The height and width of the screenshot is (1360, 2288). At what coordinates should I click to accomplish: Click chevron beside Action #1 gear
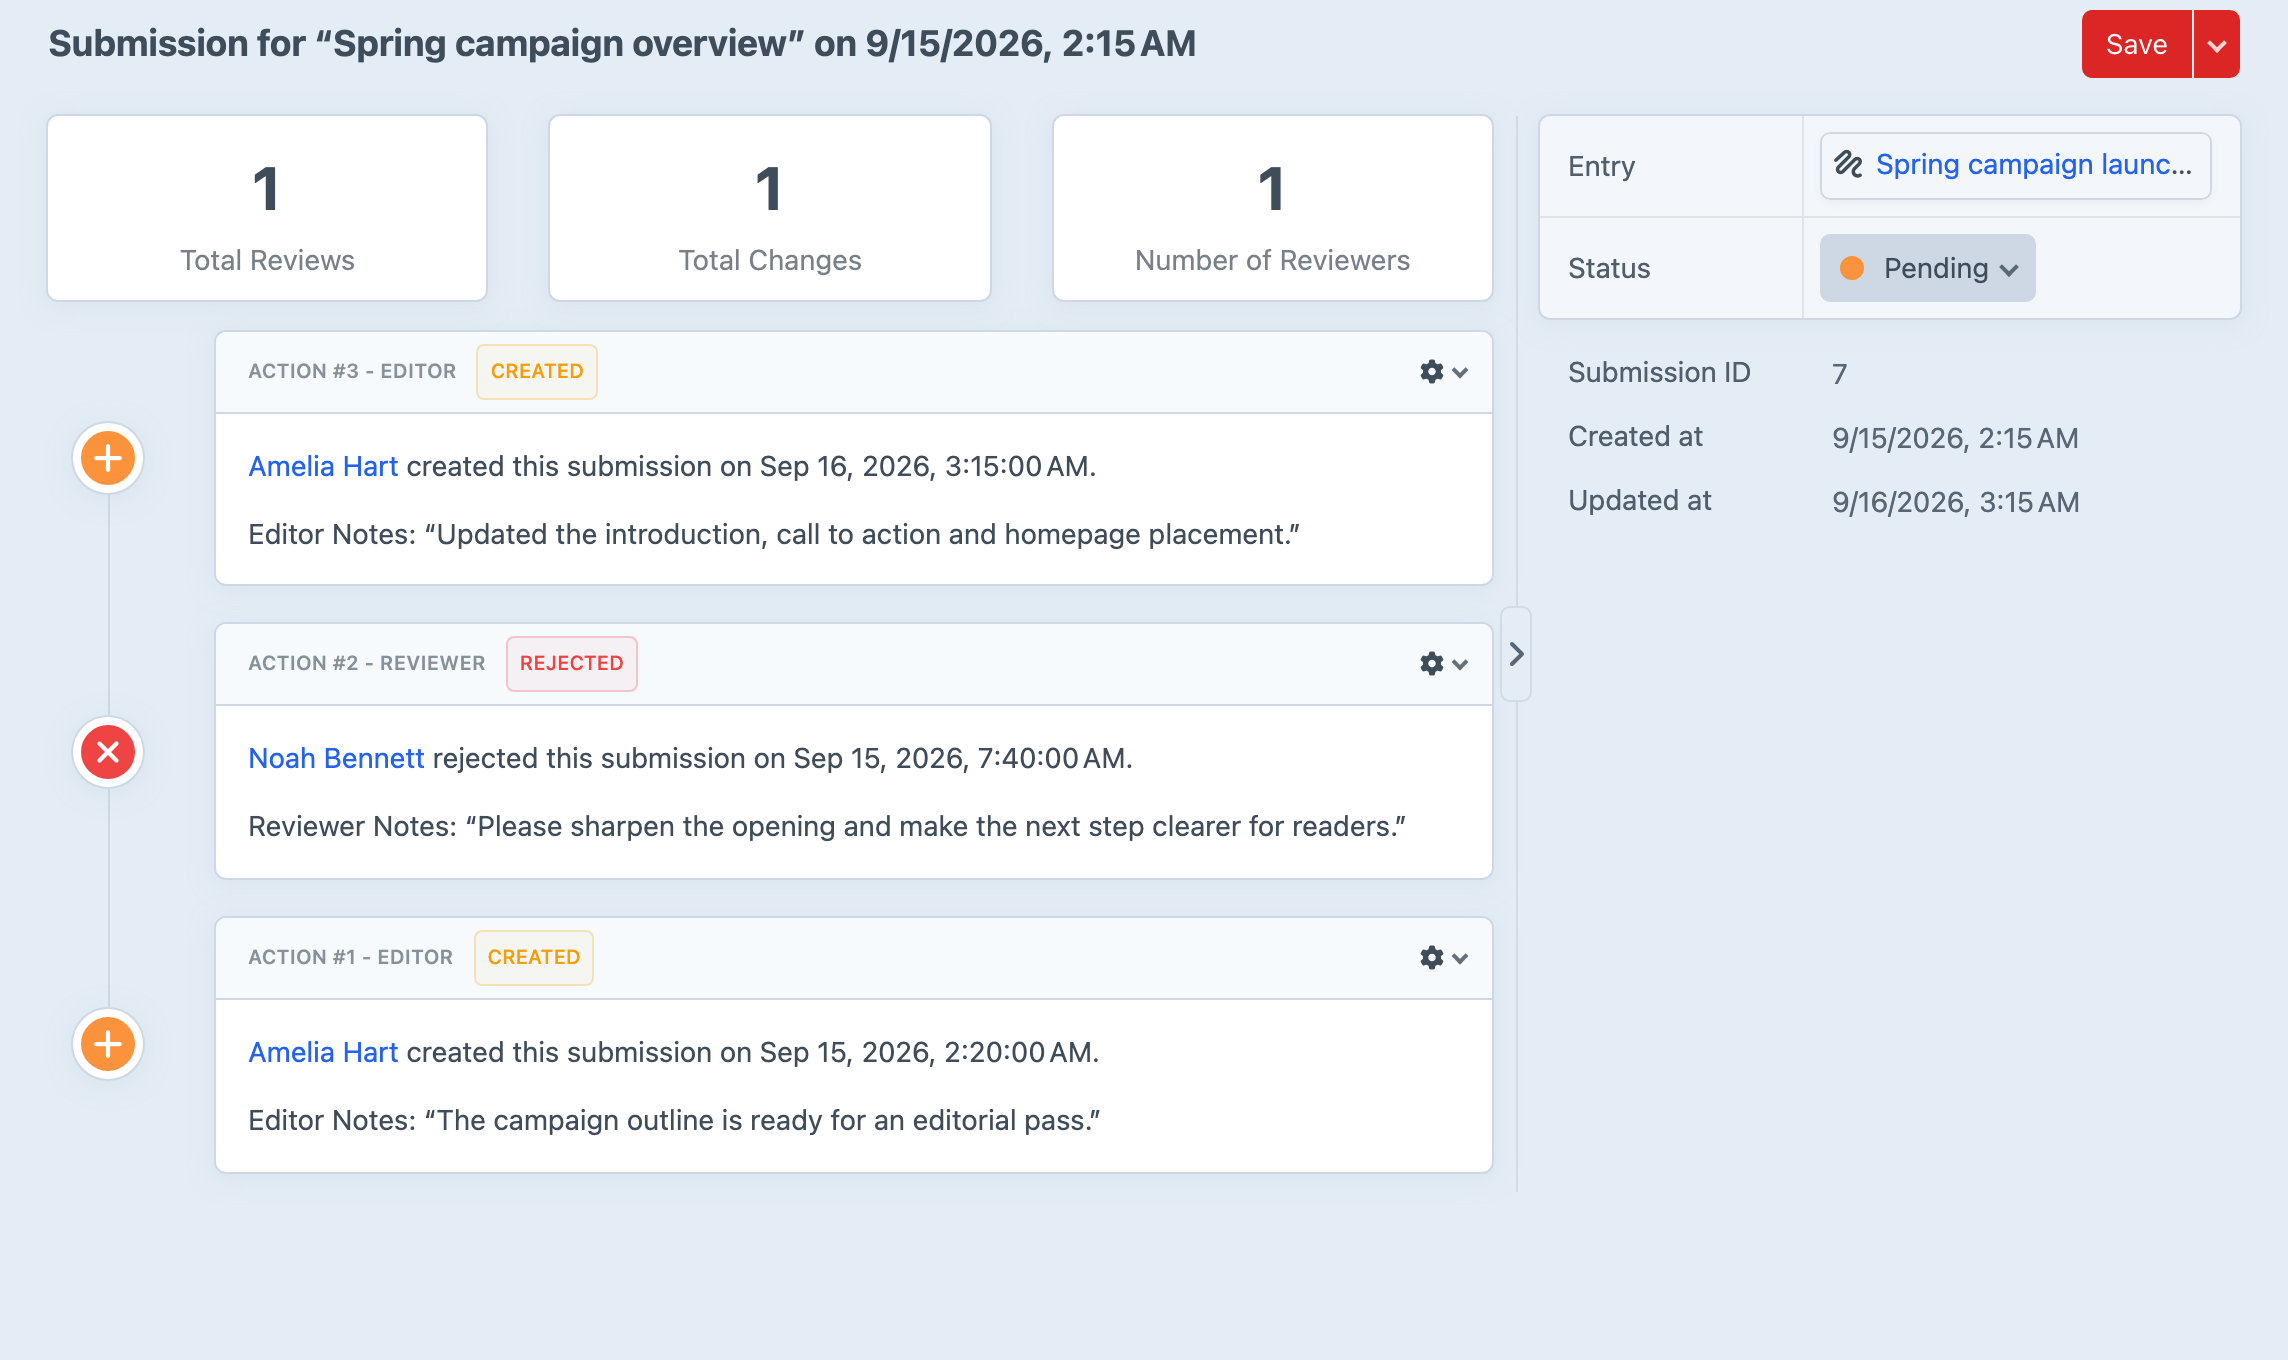click(x=1460, y=959)
